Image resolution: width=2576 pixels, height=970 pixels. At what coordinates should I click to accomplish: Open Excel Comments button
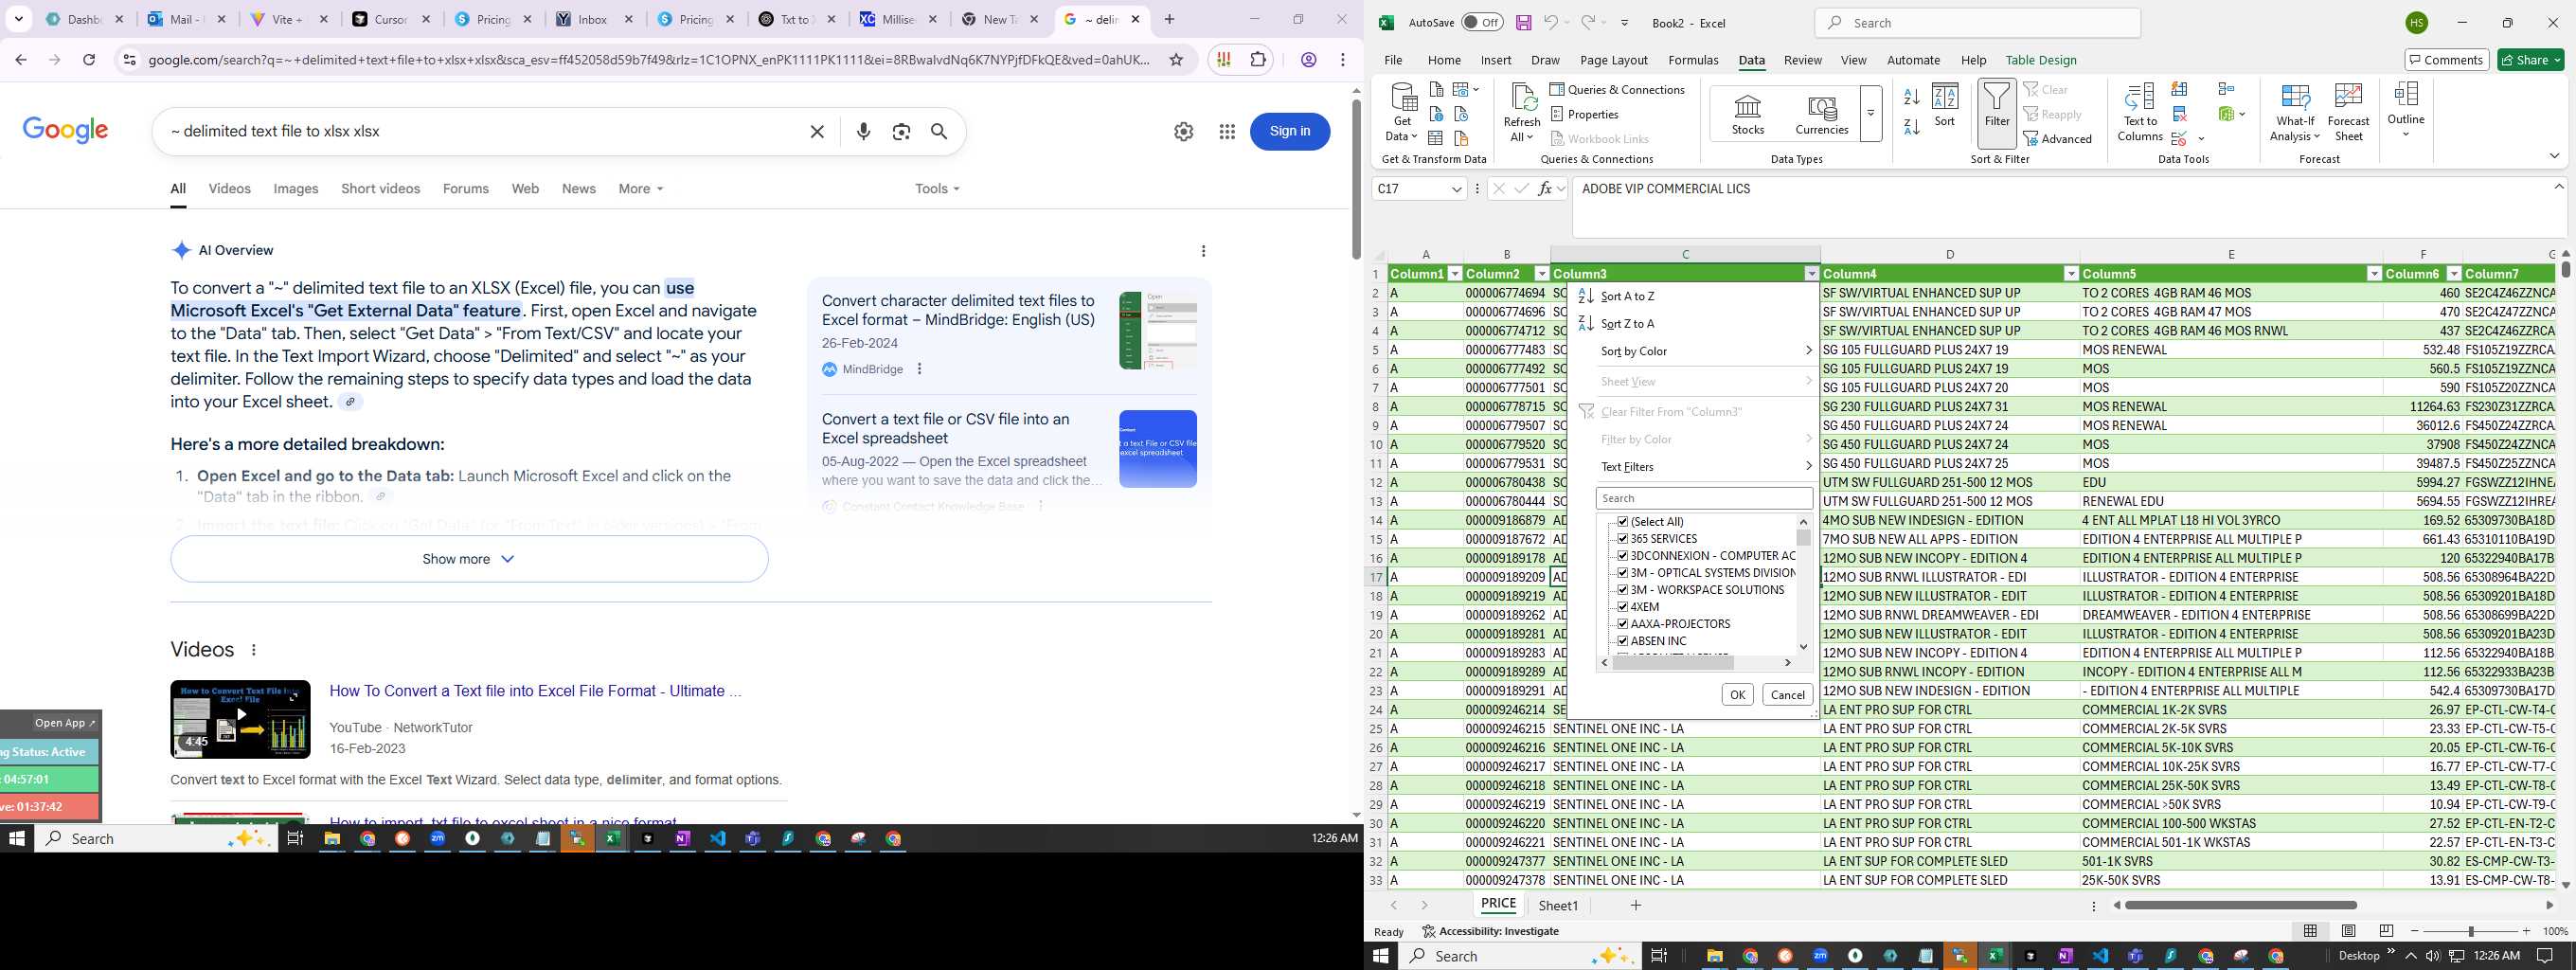point(2445,60)
